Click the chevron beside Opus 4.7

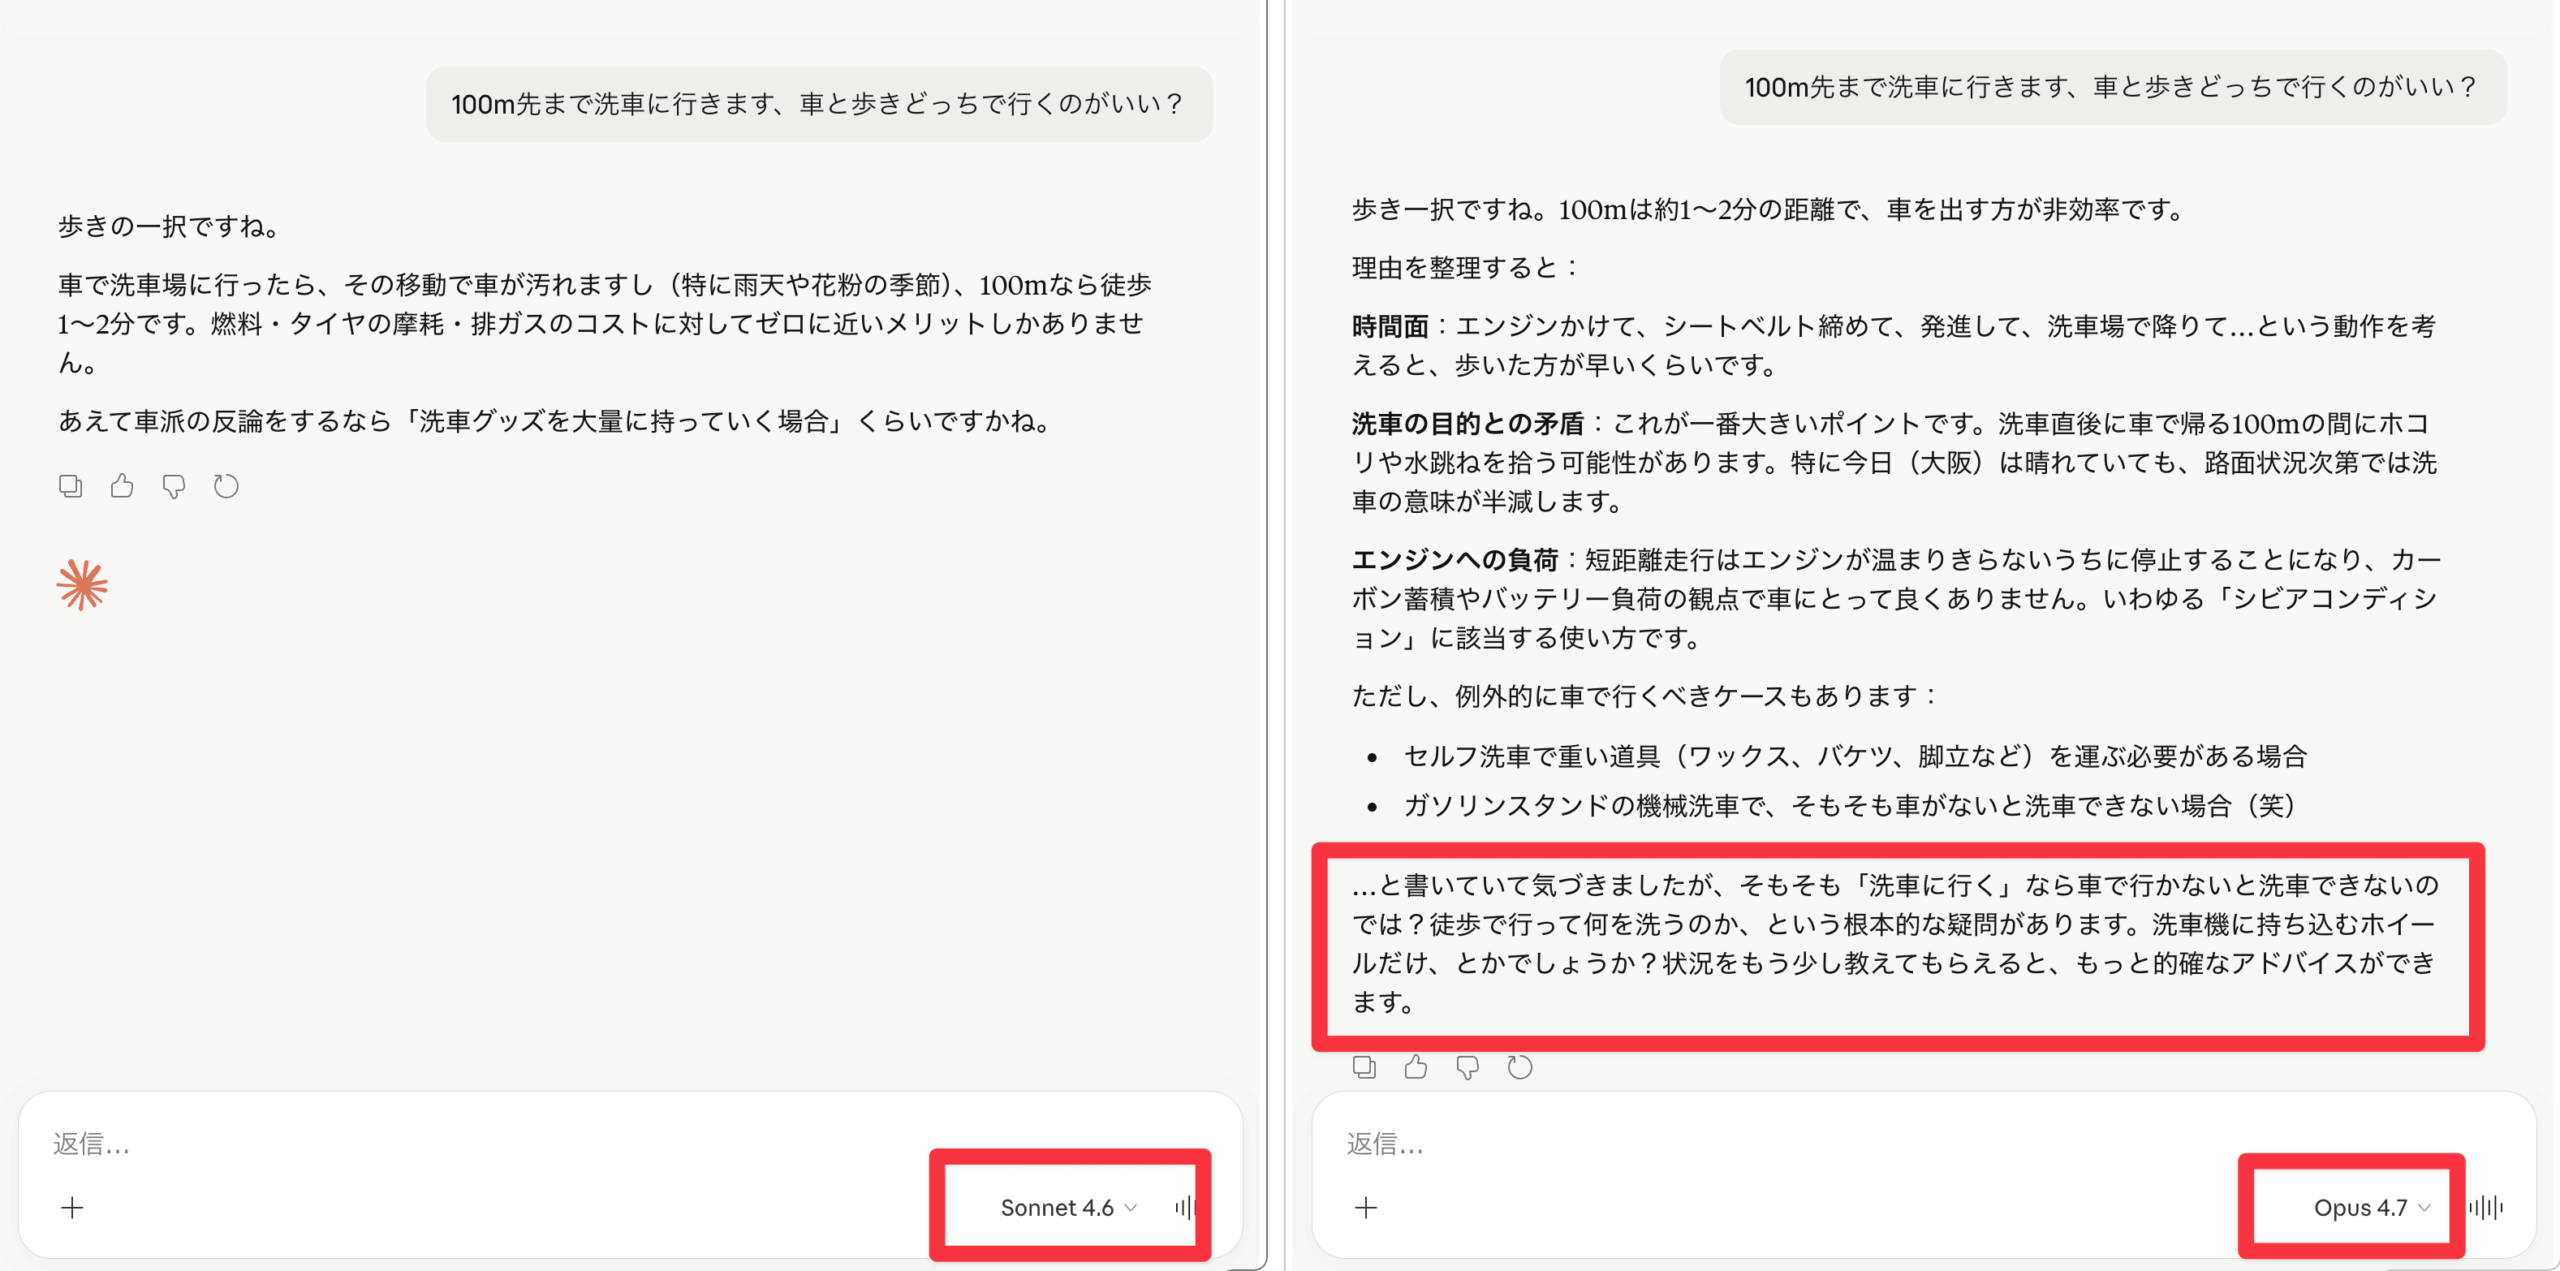pos(2424,1207)
